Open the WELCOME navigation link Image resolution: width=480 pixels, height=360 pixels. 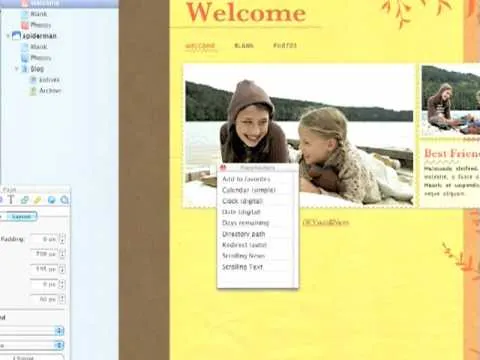[200, 46]
